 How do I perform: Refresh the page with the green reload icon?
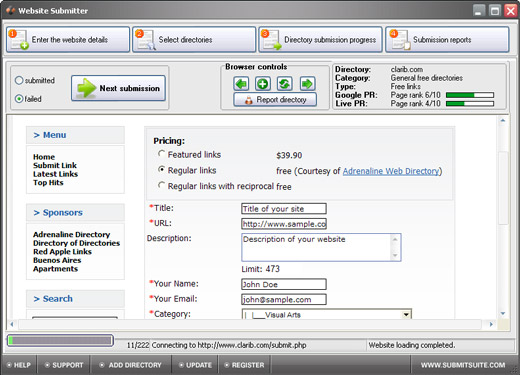pyautogui.click(x=285, y=84)
